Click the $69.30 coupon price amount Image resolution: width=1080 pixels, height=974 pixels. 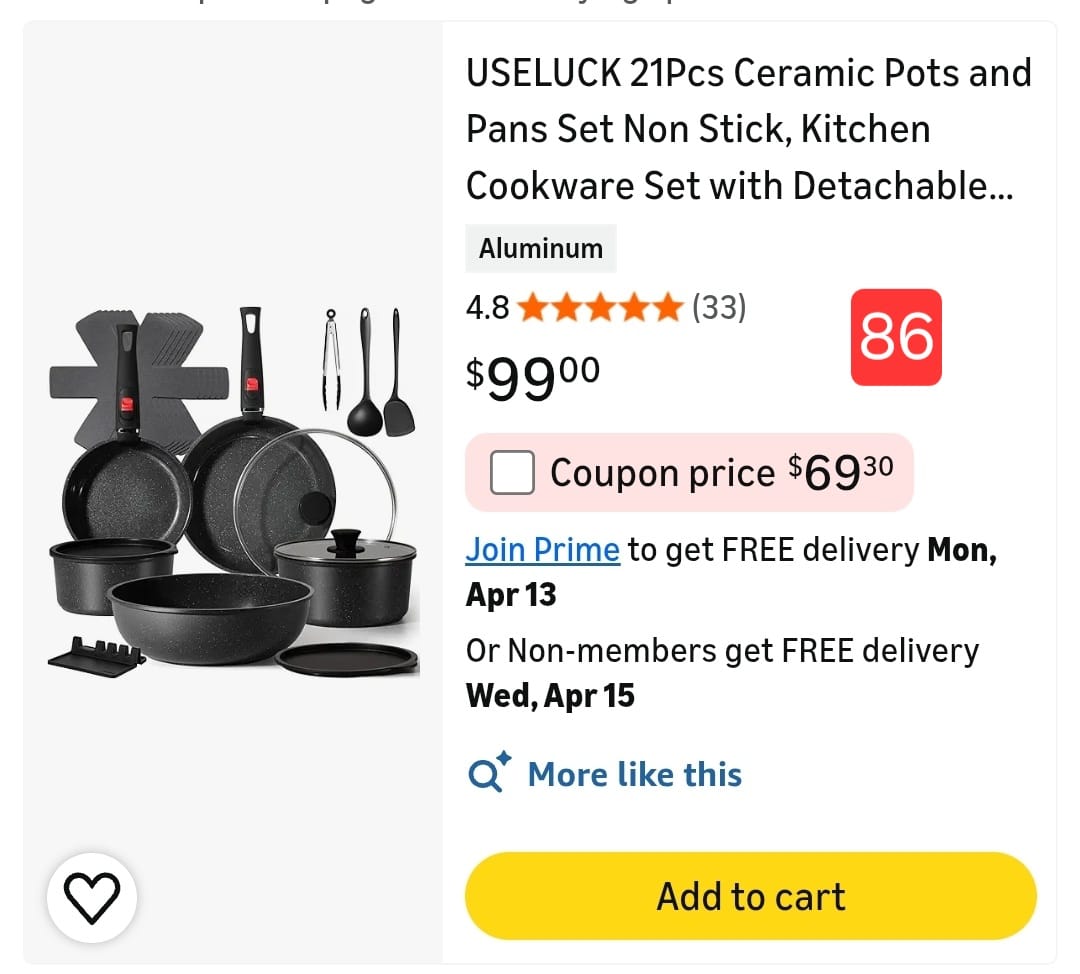pyautogui.click(x=841, y=472)
